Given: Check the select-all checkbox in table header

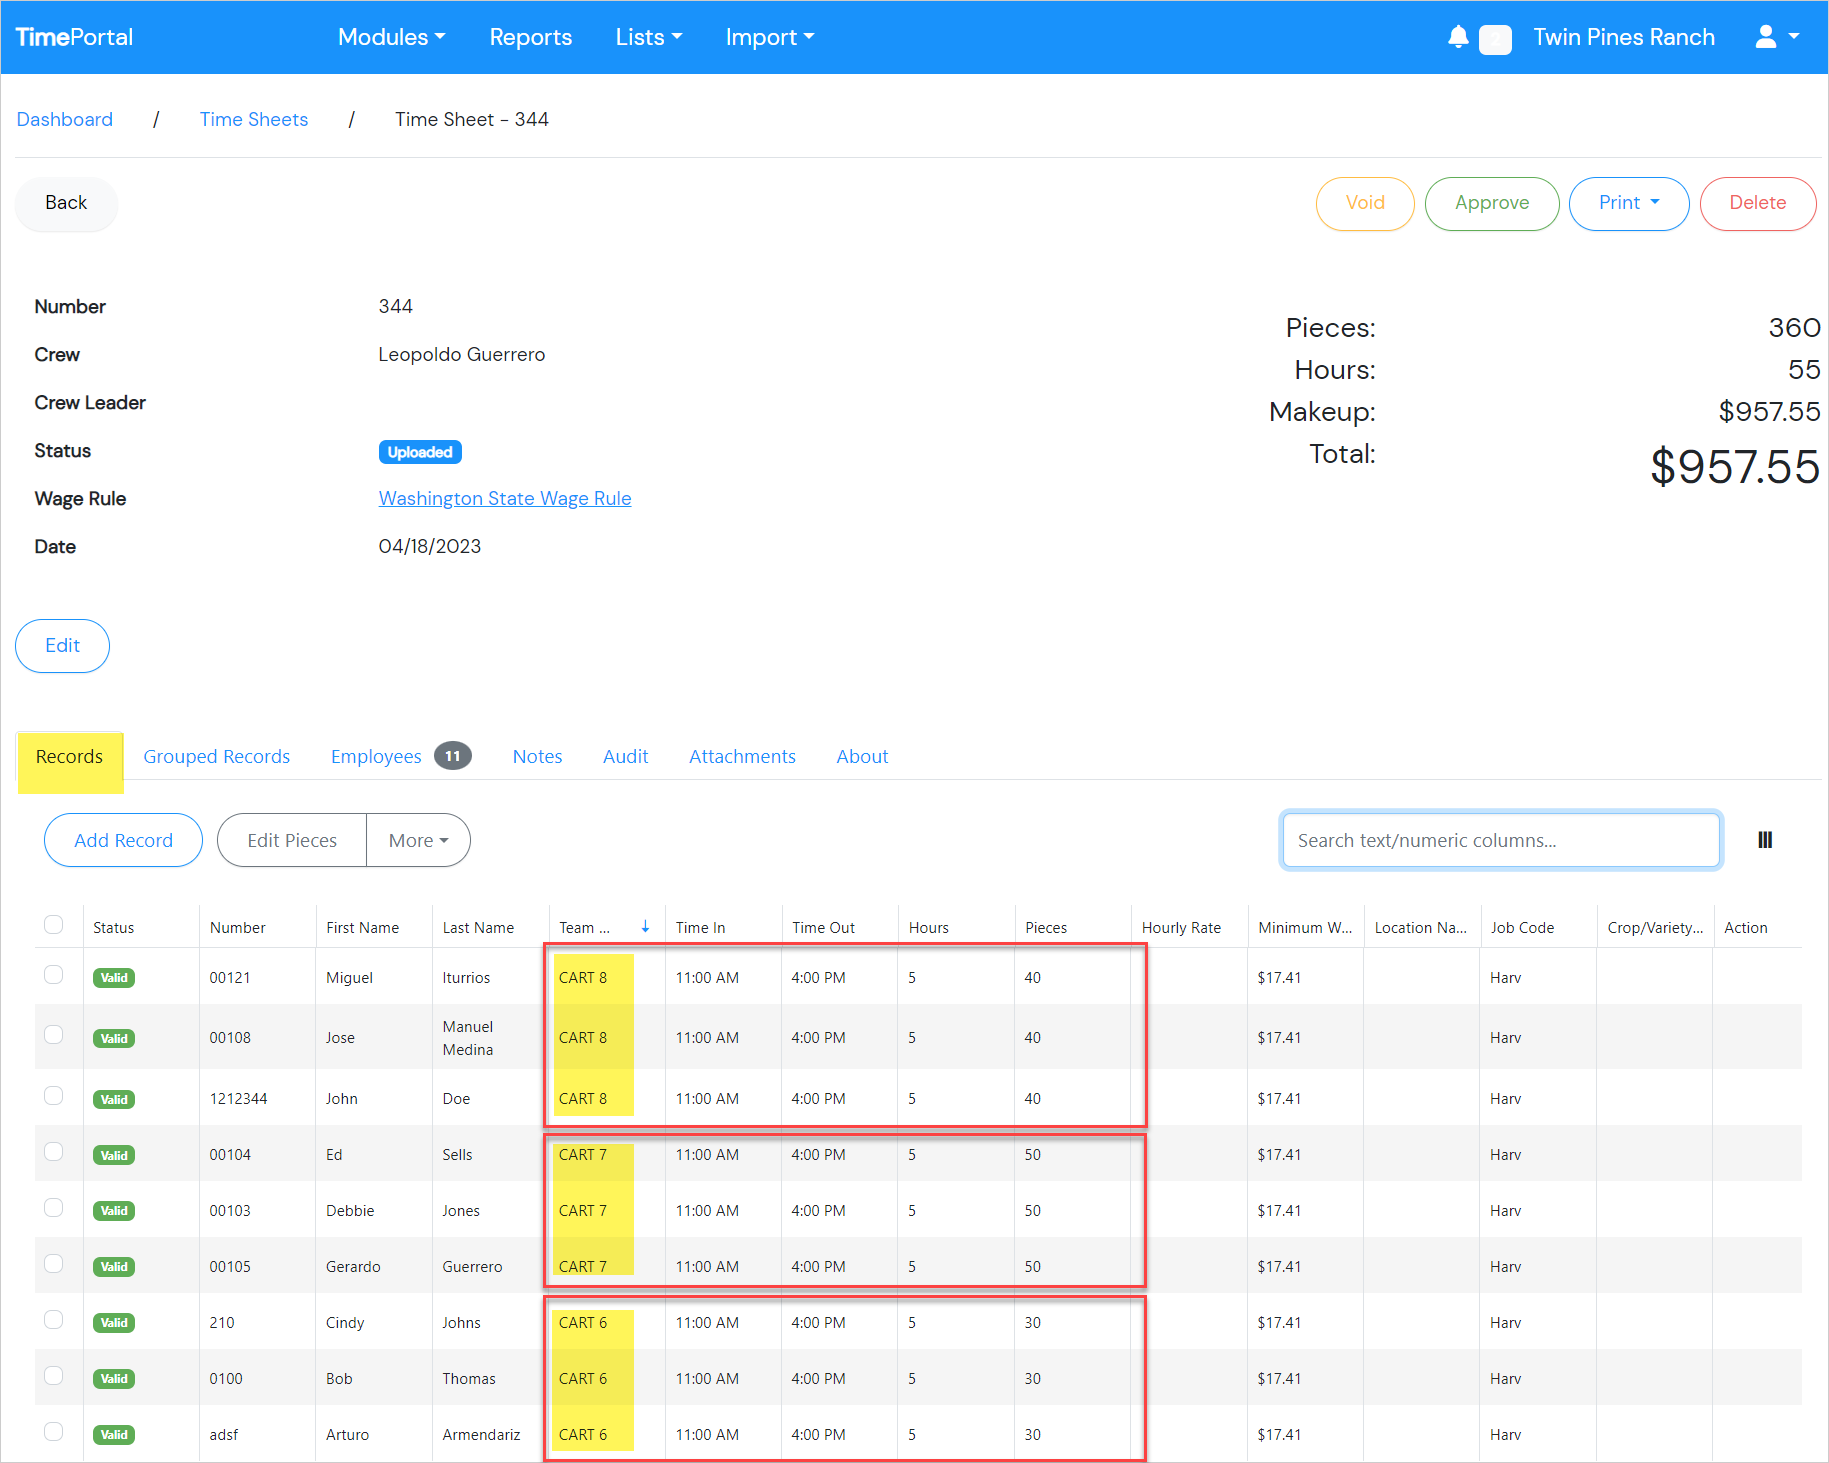Looking at the screenshot, I should click(x=54, y=925).
